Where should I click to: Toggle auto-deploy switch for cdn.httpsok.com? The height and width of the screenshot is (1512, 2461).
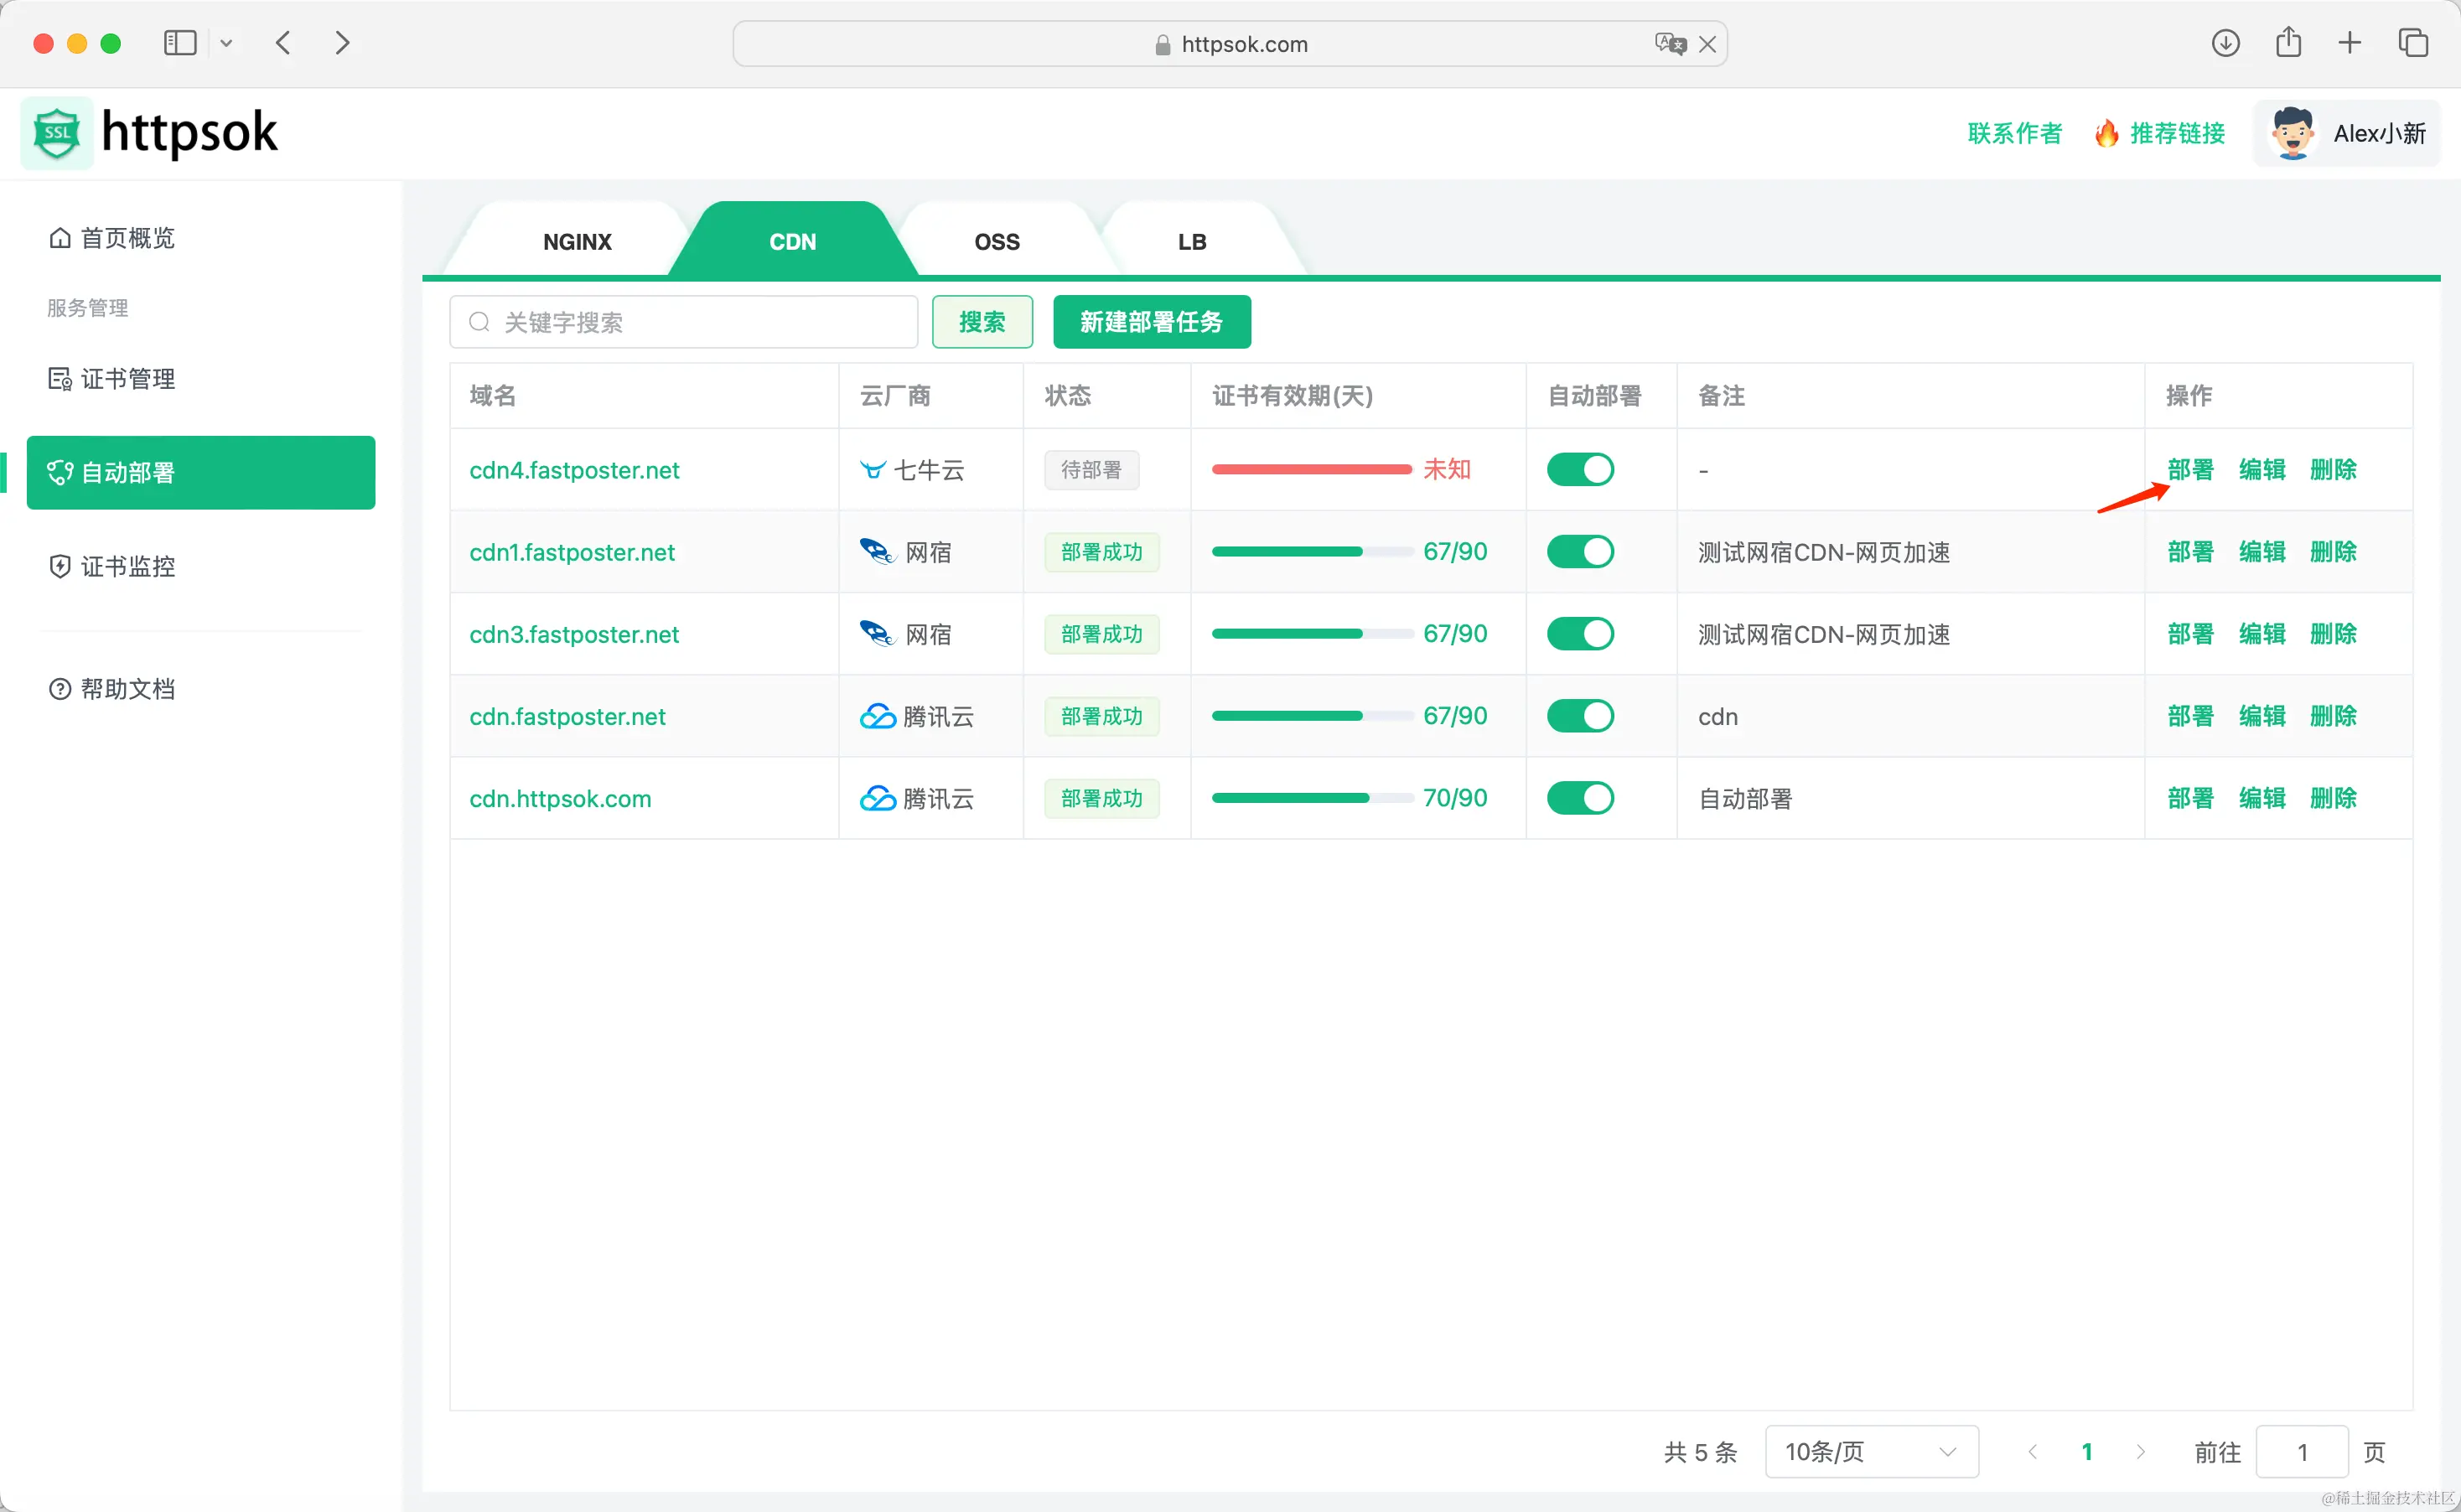(1580, 798)
